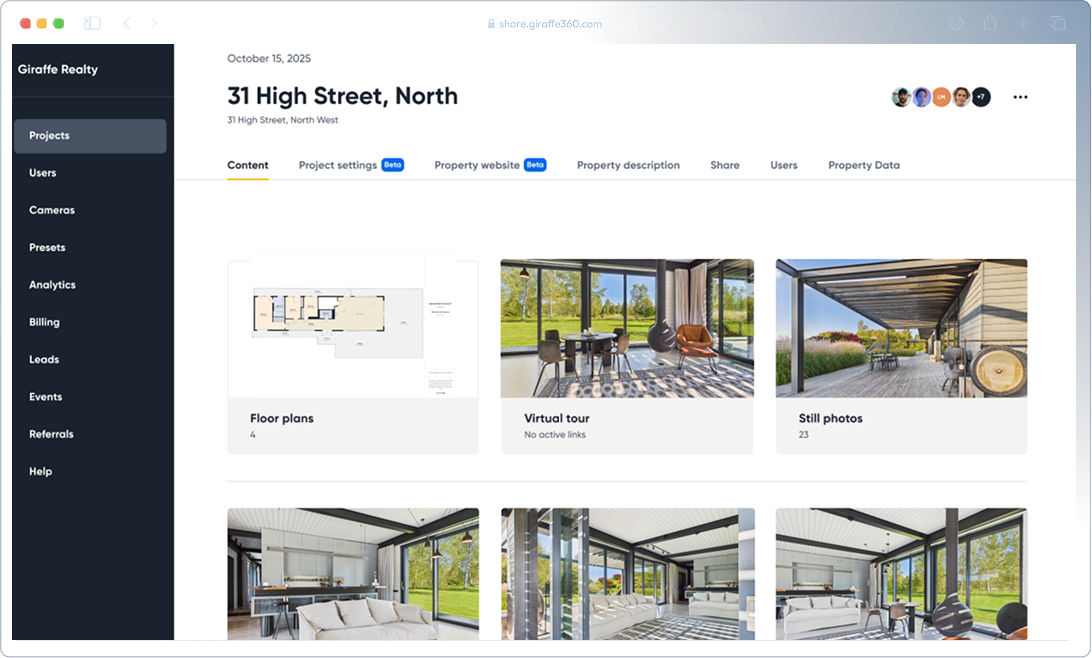Screen dimensions: 1092x658
Task: Toggle the browser sidebar icon
Action: click(92, 23)
